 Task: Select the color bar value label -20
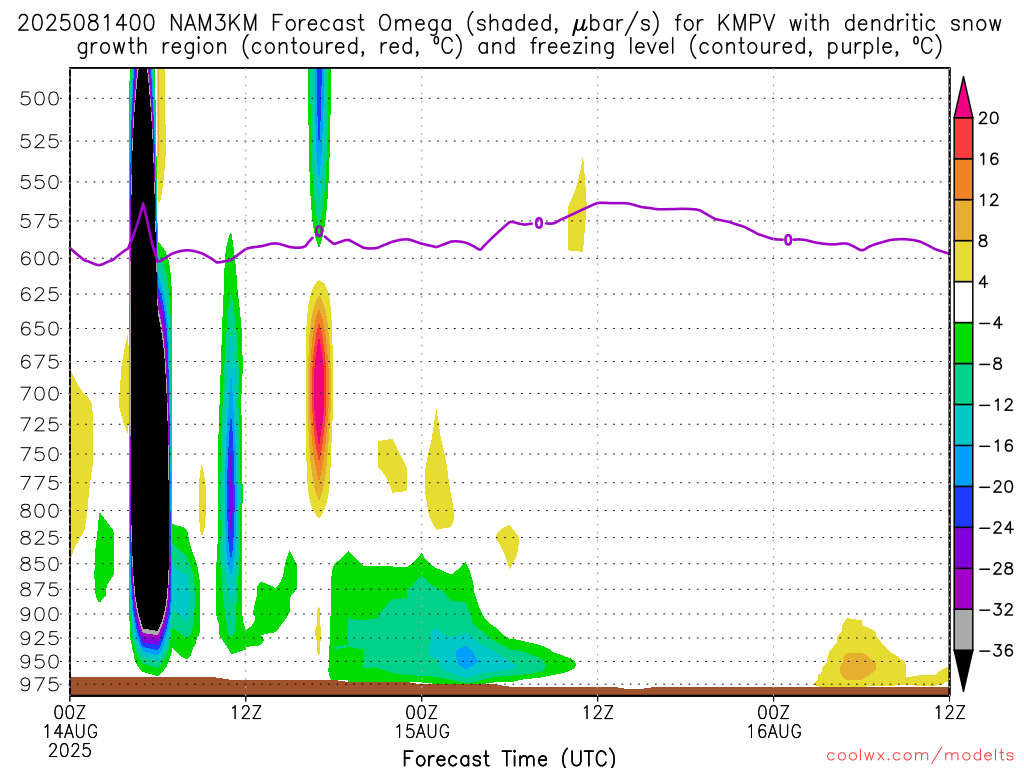point(996,487)
